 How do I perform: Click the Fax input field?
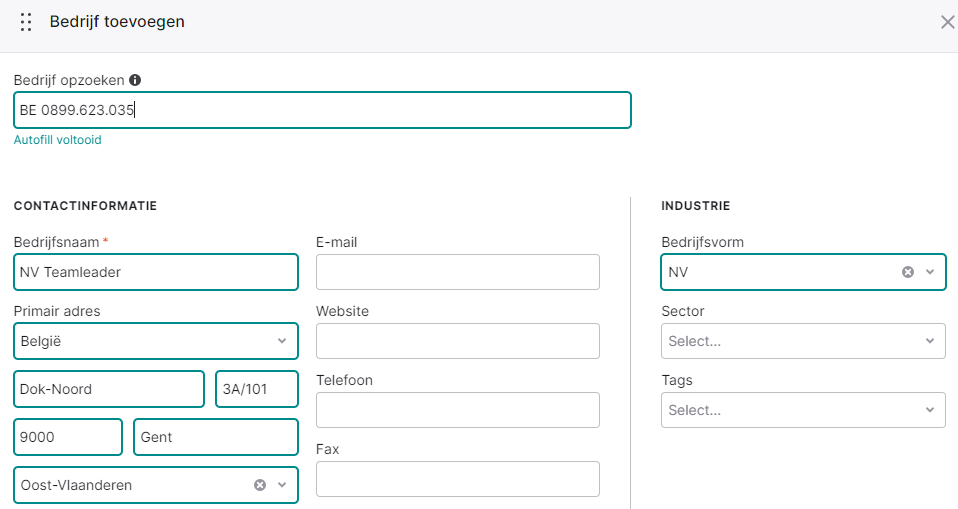(458, 479)
